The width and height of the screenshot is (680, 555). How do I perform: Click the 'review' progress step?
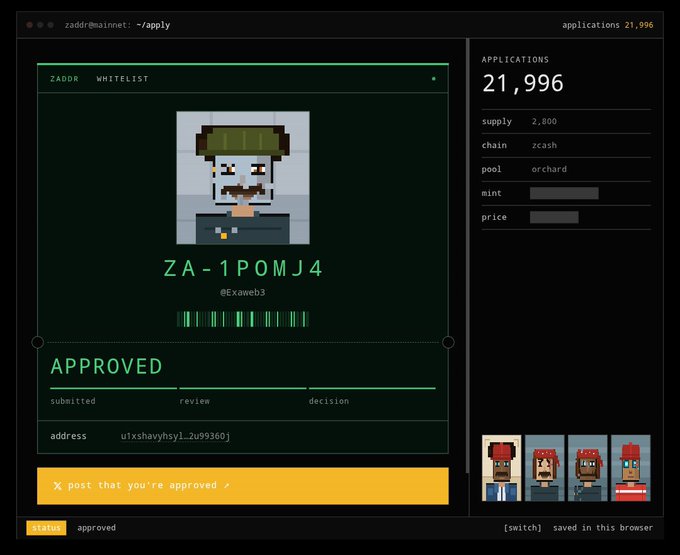[194, 401]
